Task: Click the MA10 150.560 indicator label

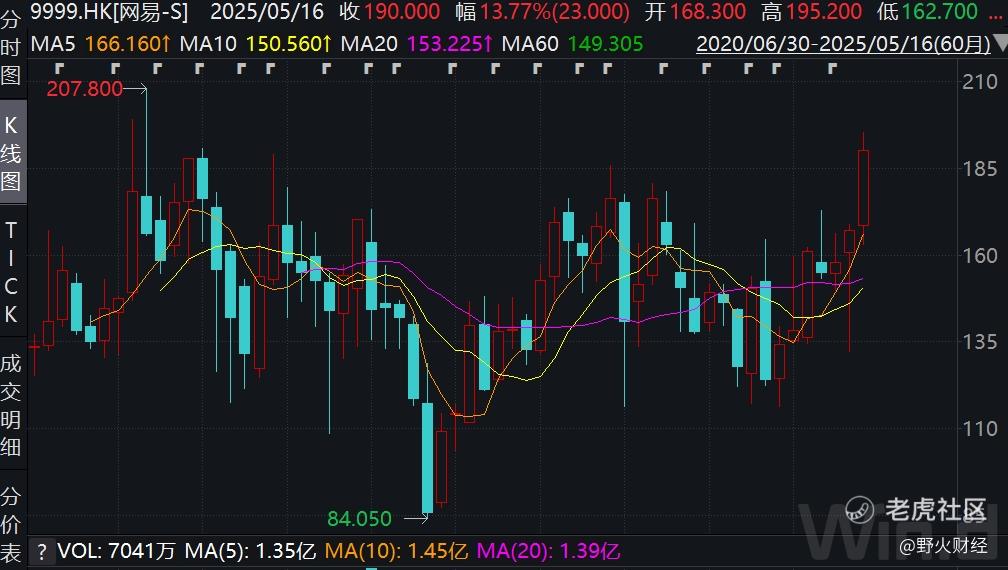Action: (x=256, y=44)
